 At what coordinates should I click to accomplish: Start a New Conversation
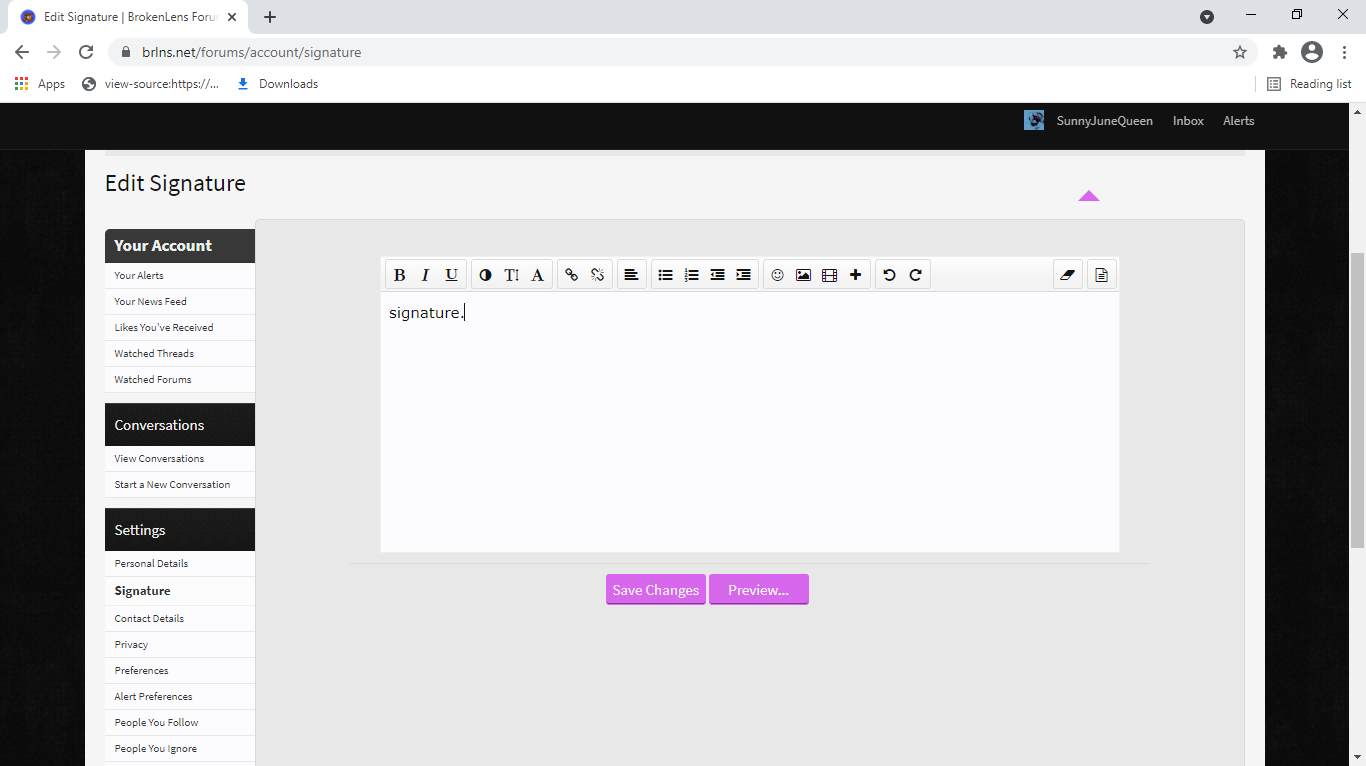point(180,485)
